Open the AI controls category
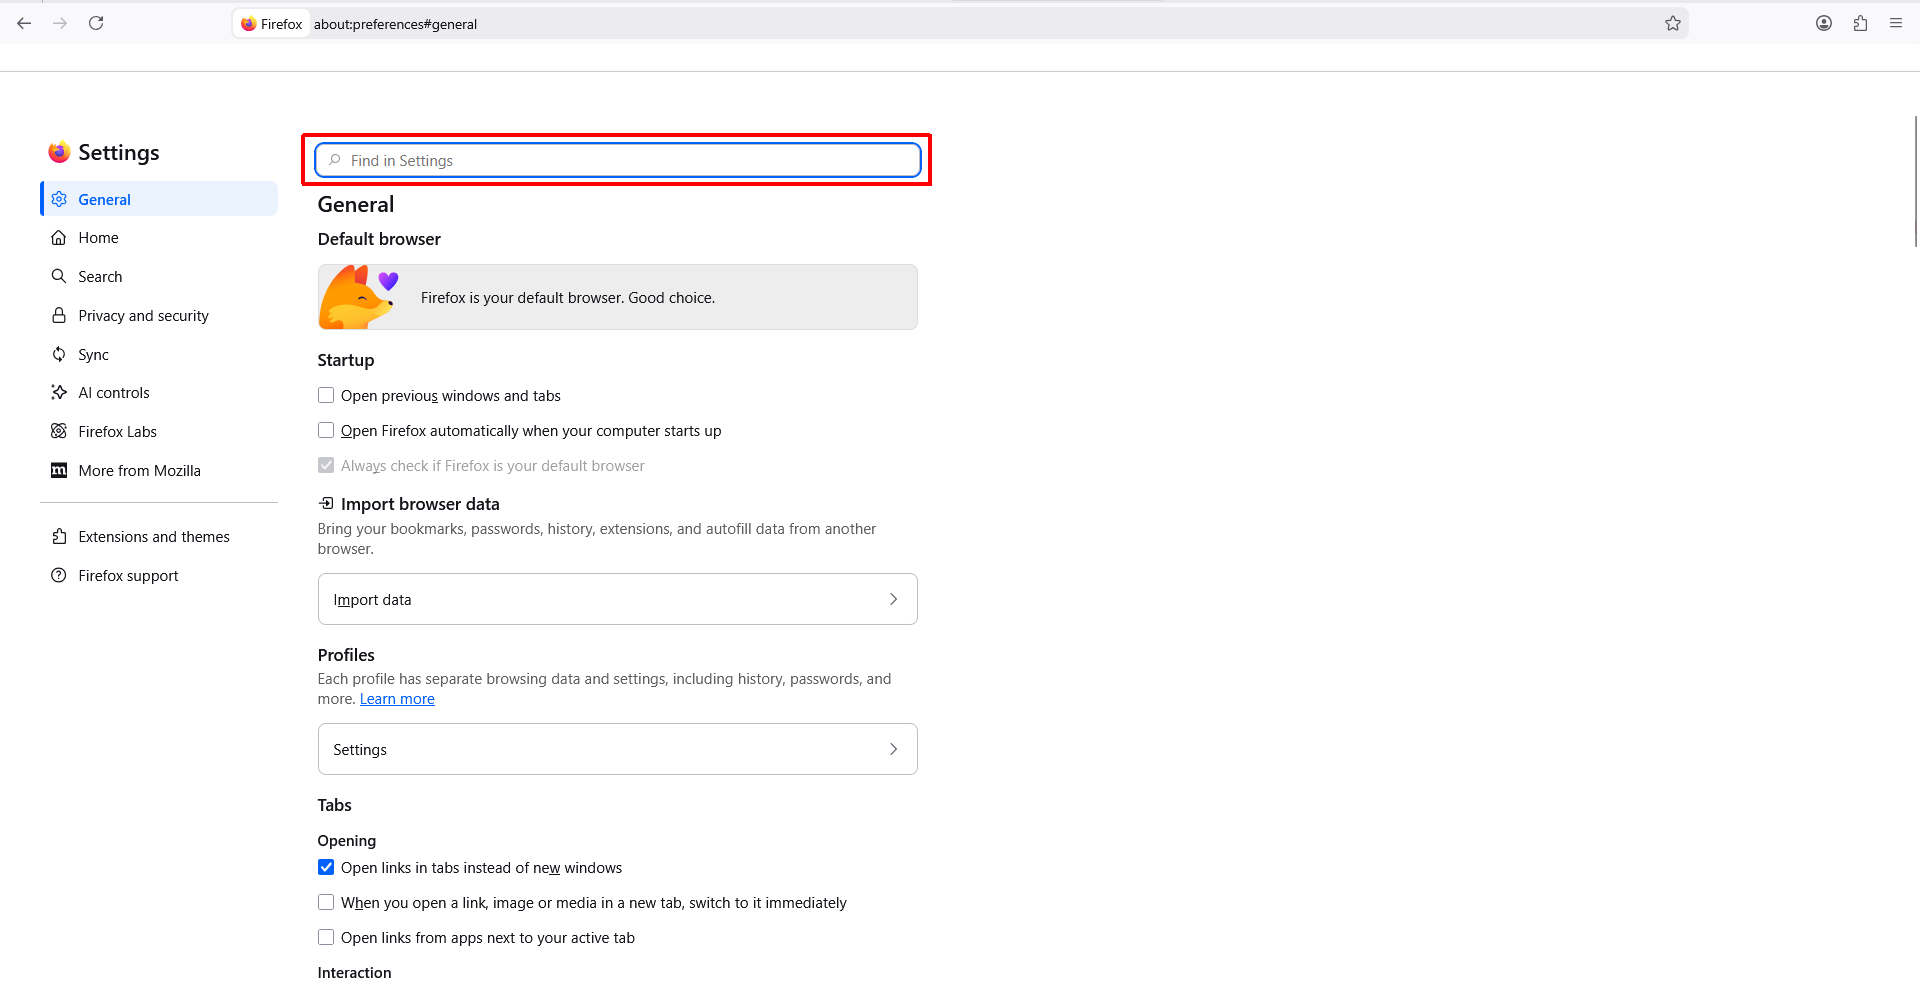Image resolution: width=1920 pixels, height=991 pixels. tap(159, 392)
